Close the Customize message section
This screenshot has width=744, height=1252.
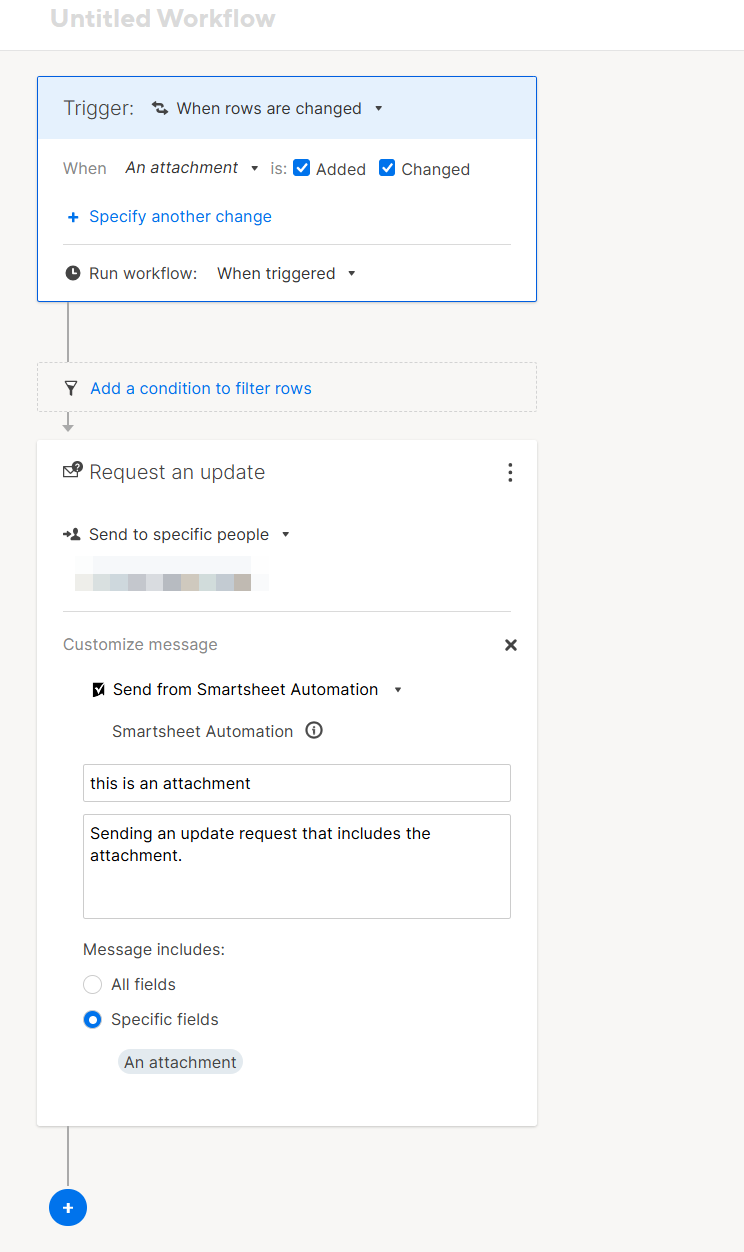511,645
